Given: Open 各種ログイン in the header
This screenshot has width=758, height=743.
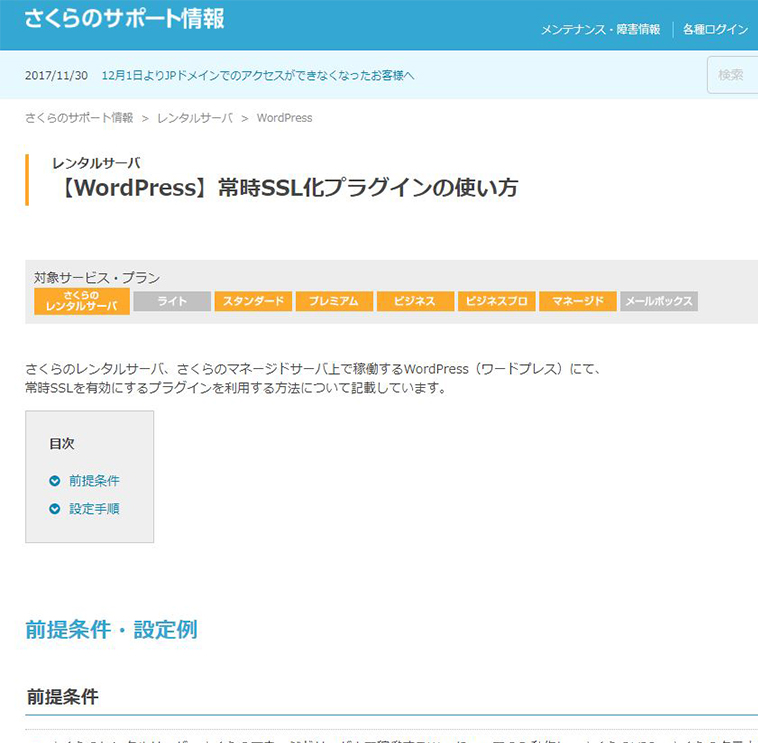Looking at the screenshot, I should [x=715, y=29].
